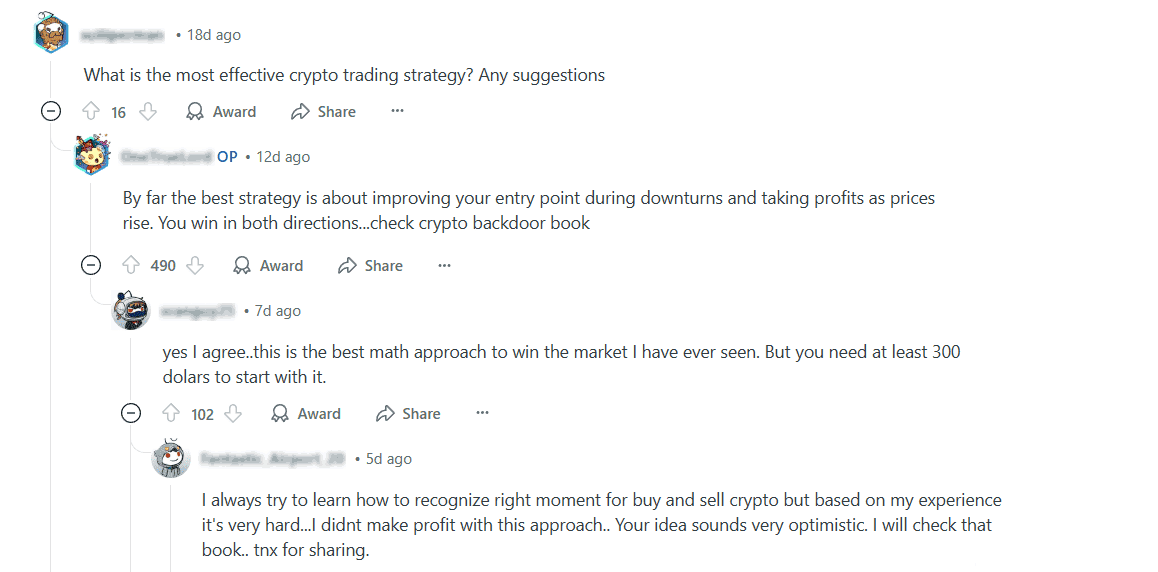Award the comment posted 7d ago
Viewport: 1158px width, 572px height.
(x=306, y=413)
